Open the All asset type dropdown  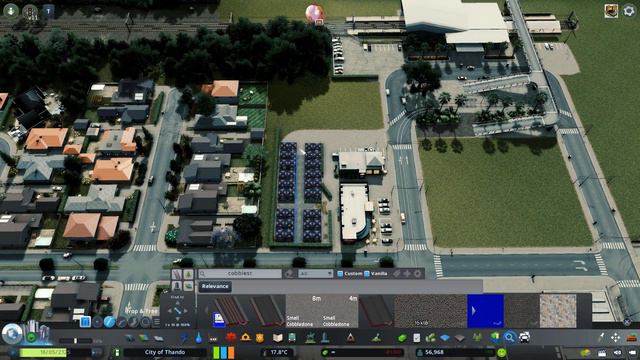(x=315, y=273)
